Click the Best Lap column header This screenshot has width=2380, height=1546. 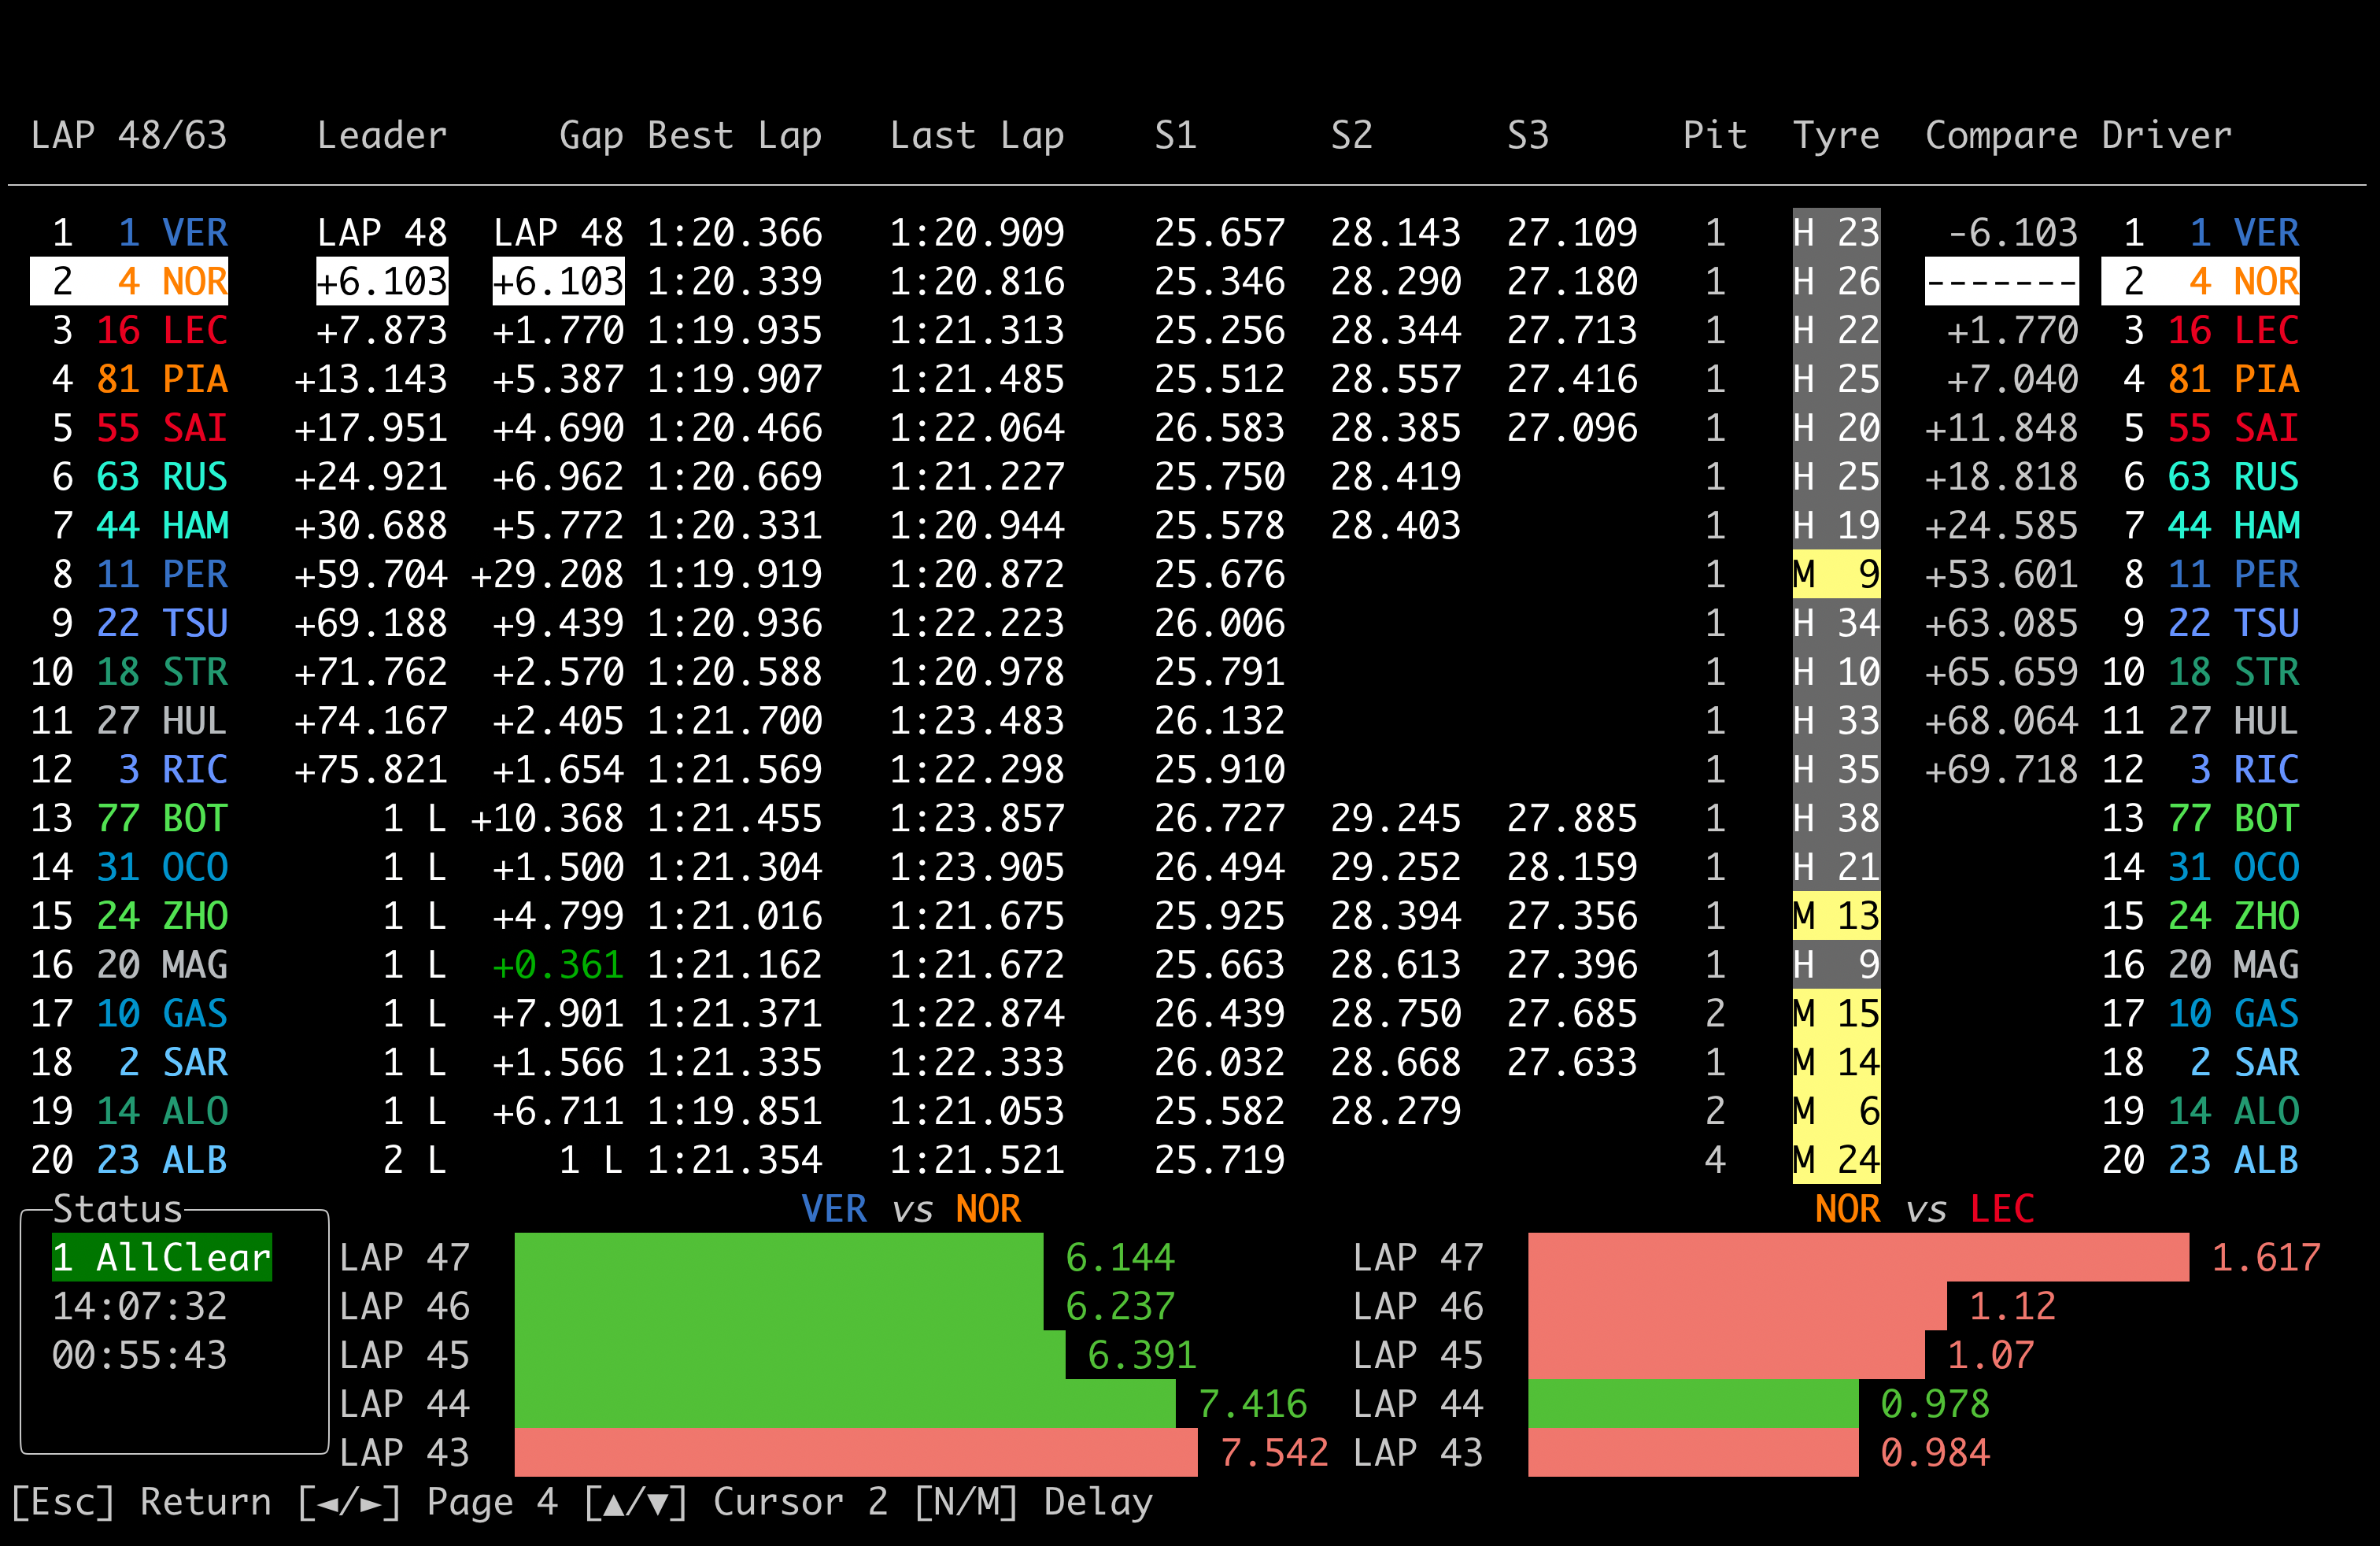[x=734, y=135]
